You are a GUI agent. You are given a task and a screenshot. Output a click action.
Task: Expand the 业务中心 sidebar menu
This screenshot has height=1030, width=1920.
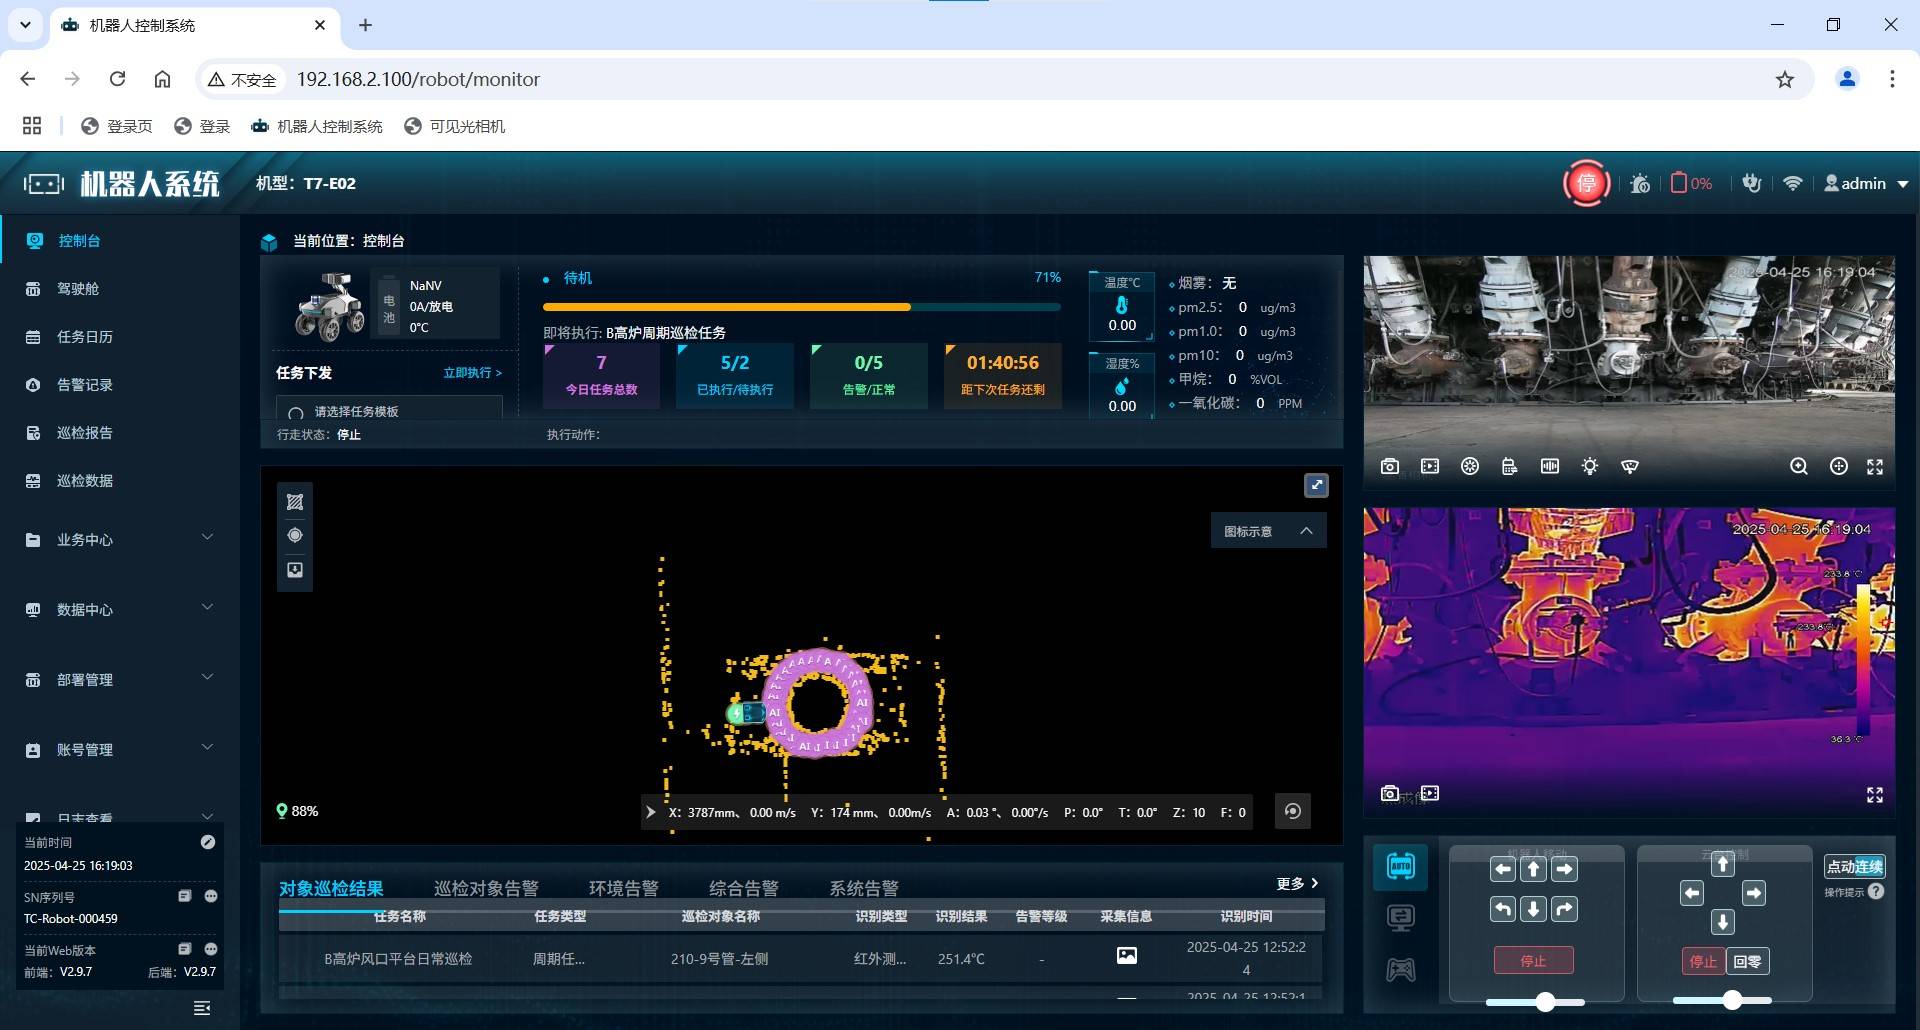click(x=120, y=539)
